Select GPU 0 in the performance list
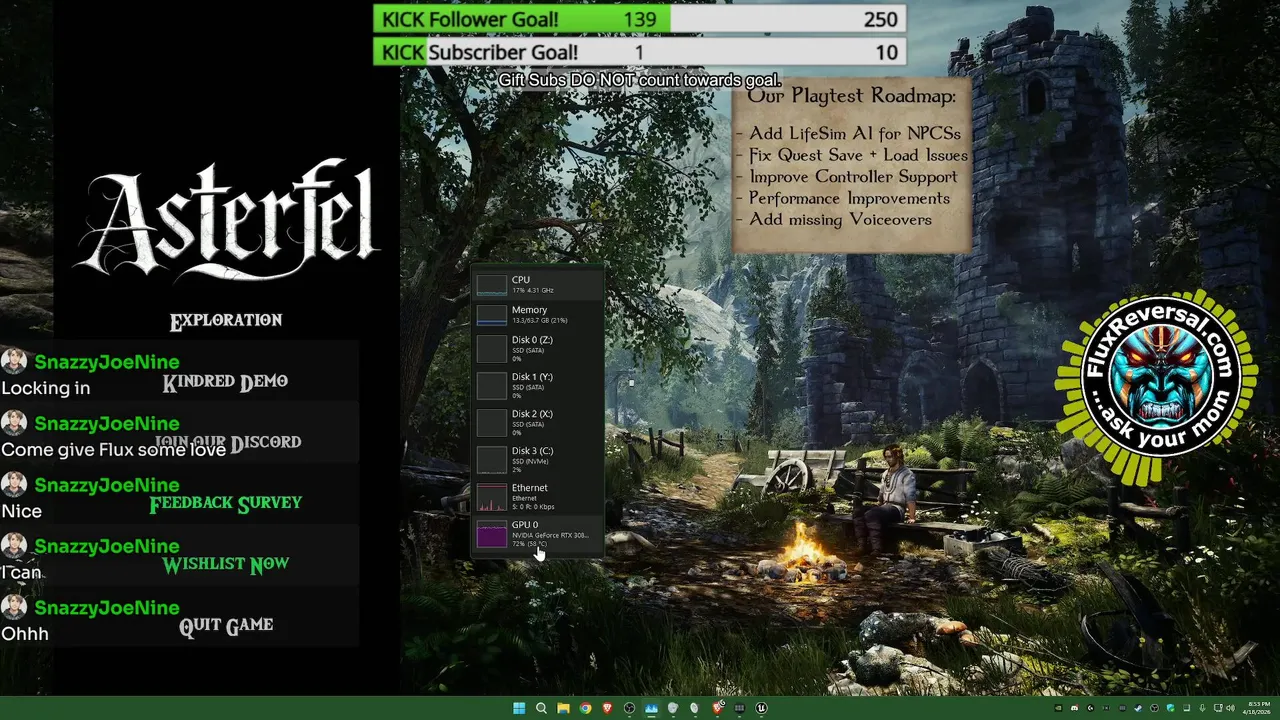Viewport: 1280px width, 720px height. (539, 534)
